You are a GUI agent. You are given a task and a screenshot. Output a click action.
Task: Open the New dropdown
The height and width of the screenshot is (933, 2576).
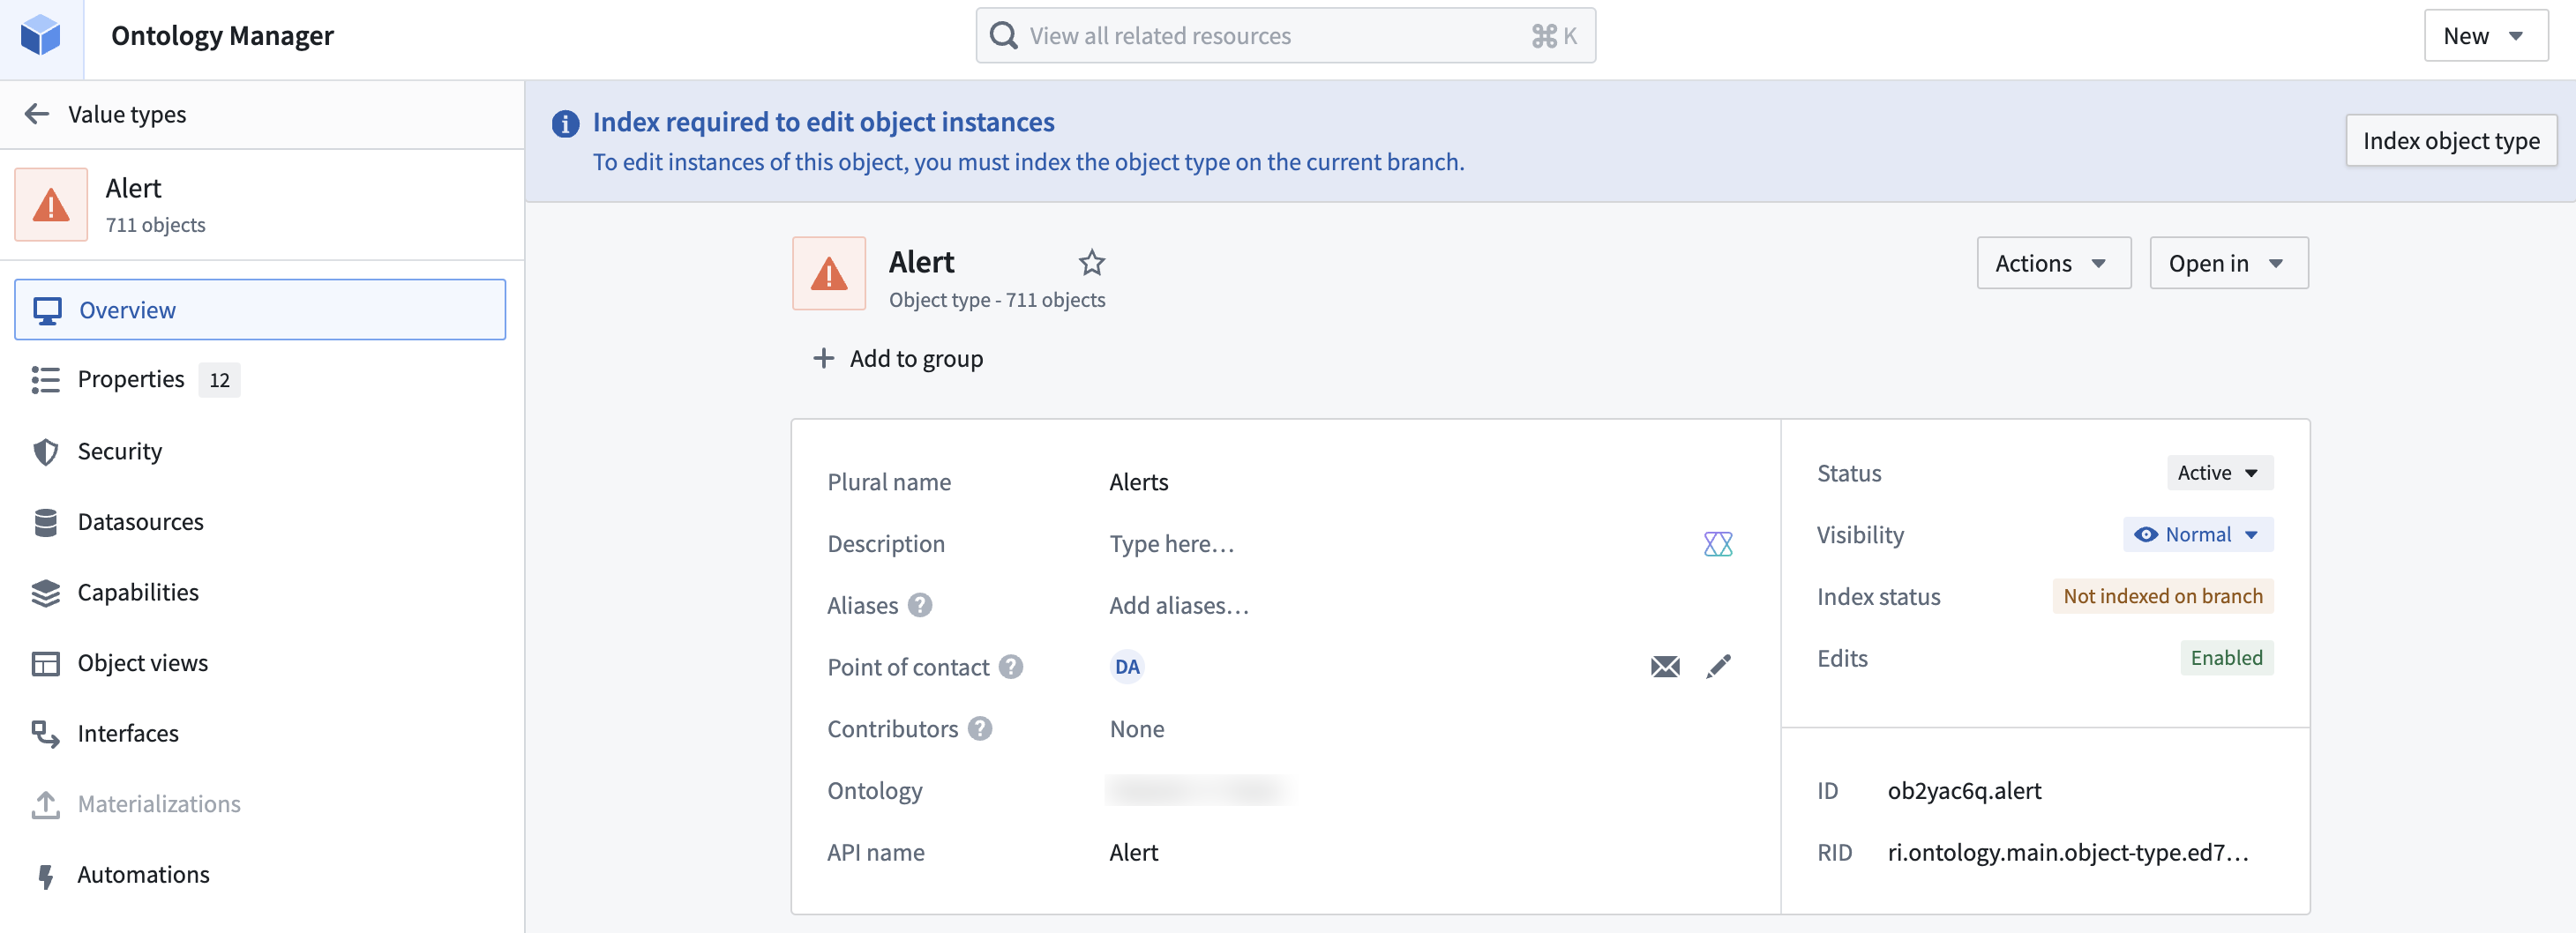coord(2485,35)
